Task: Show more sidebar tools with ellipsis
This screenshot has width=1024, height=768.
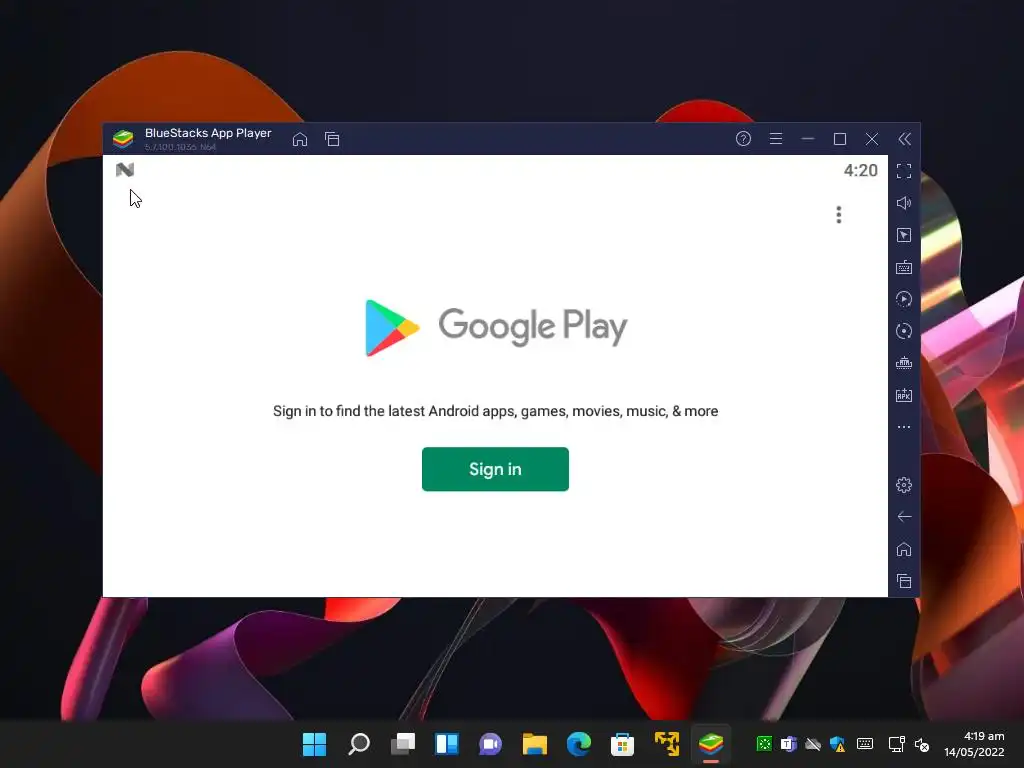Action: coord(904,427)
